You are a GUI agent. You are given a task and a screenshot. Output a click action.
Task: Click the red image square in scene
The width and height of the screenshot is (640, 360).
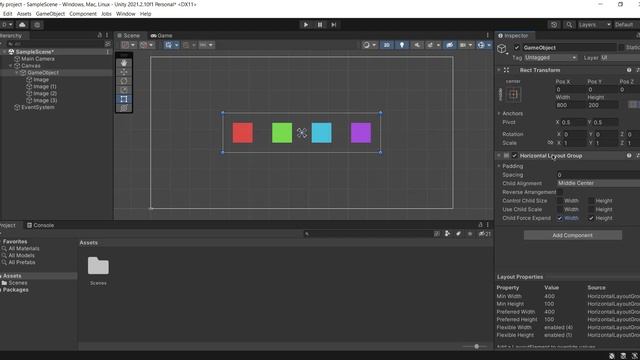(x=242, y=133)
